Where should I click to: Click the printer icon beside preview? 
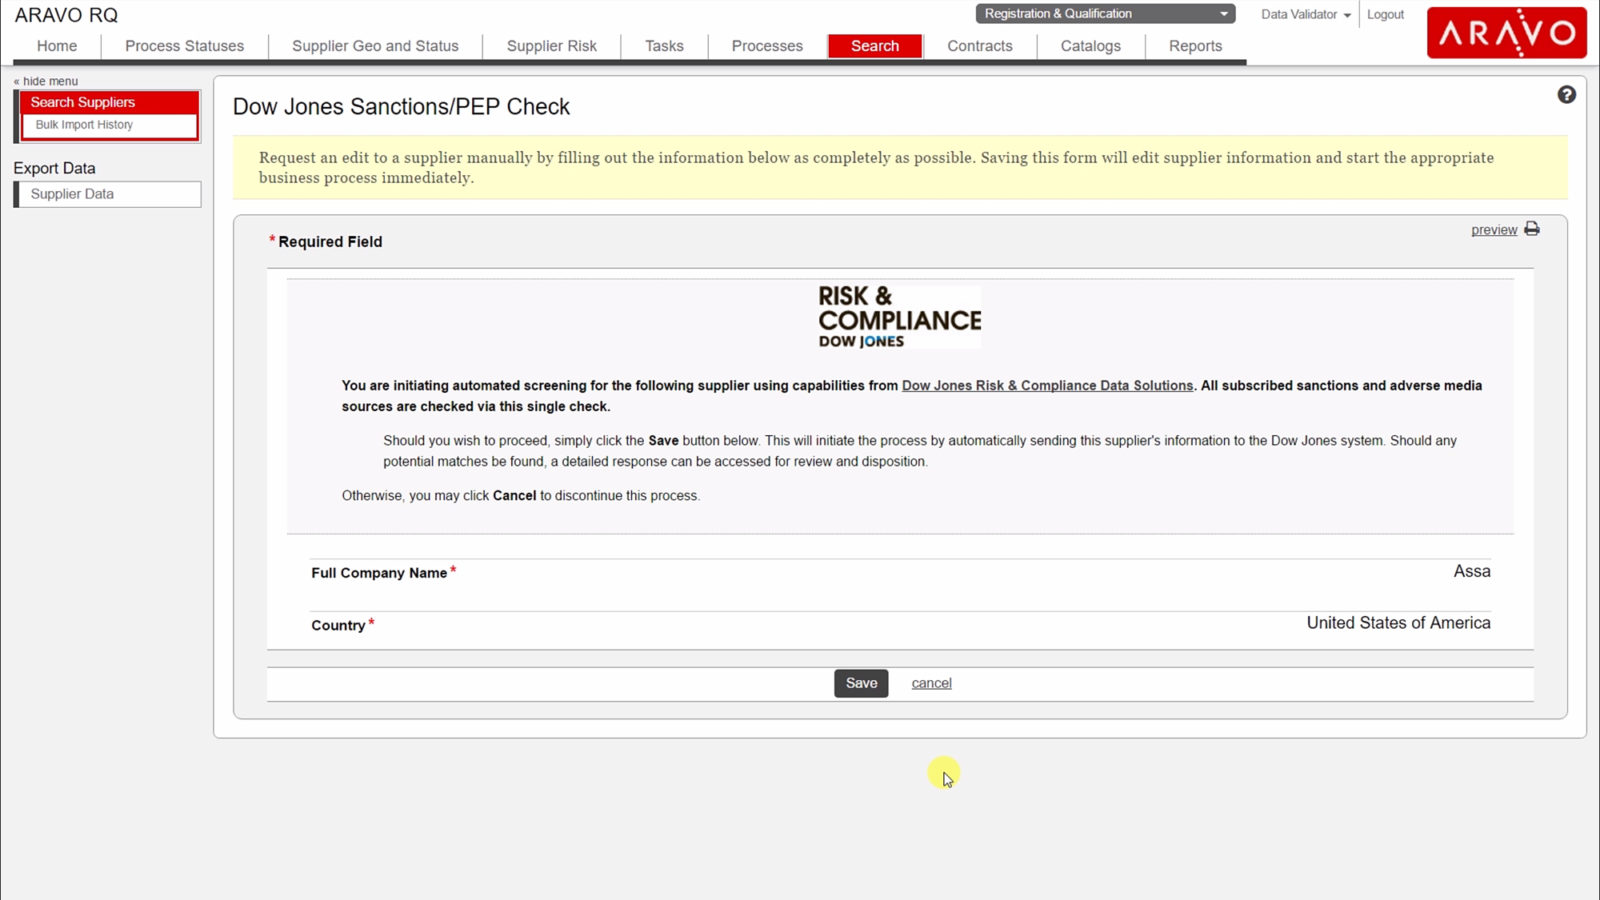coord(1531,229)
